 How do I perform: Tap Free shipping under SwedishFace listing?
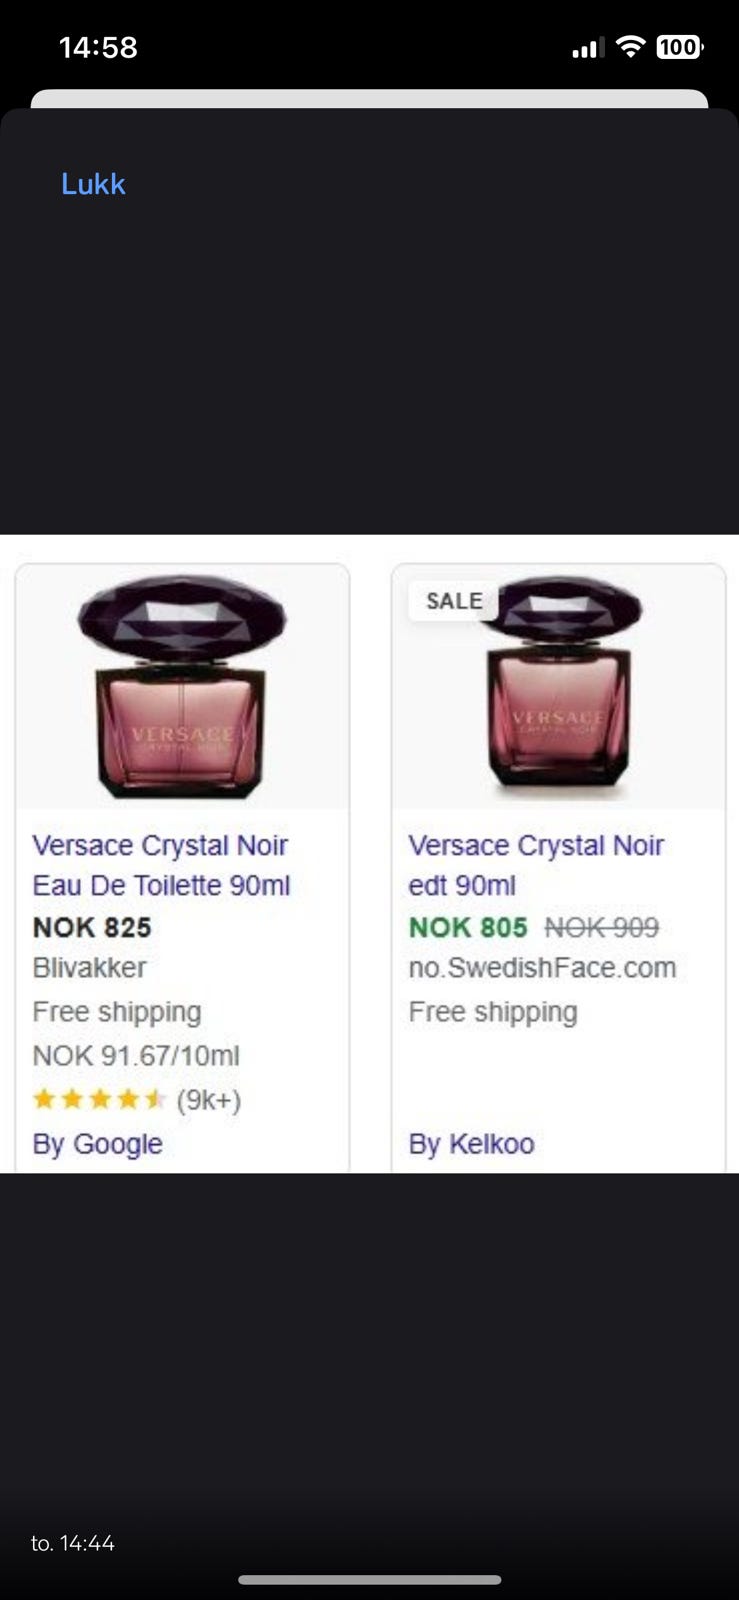tap(493, 1012)
